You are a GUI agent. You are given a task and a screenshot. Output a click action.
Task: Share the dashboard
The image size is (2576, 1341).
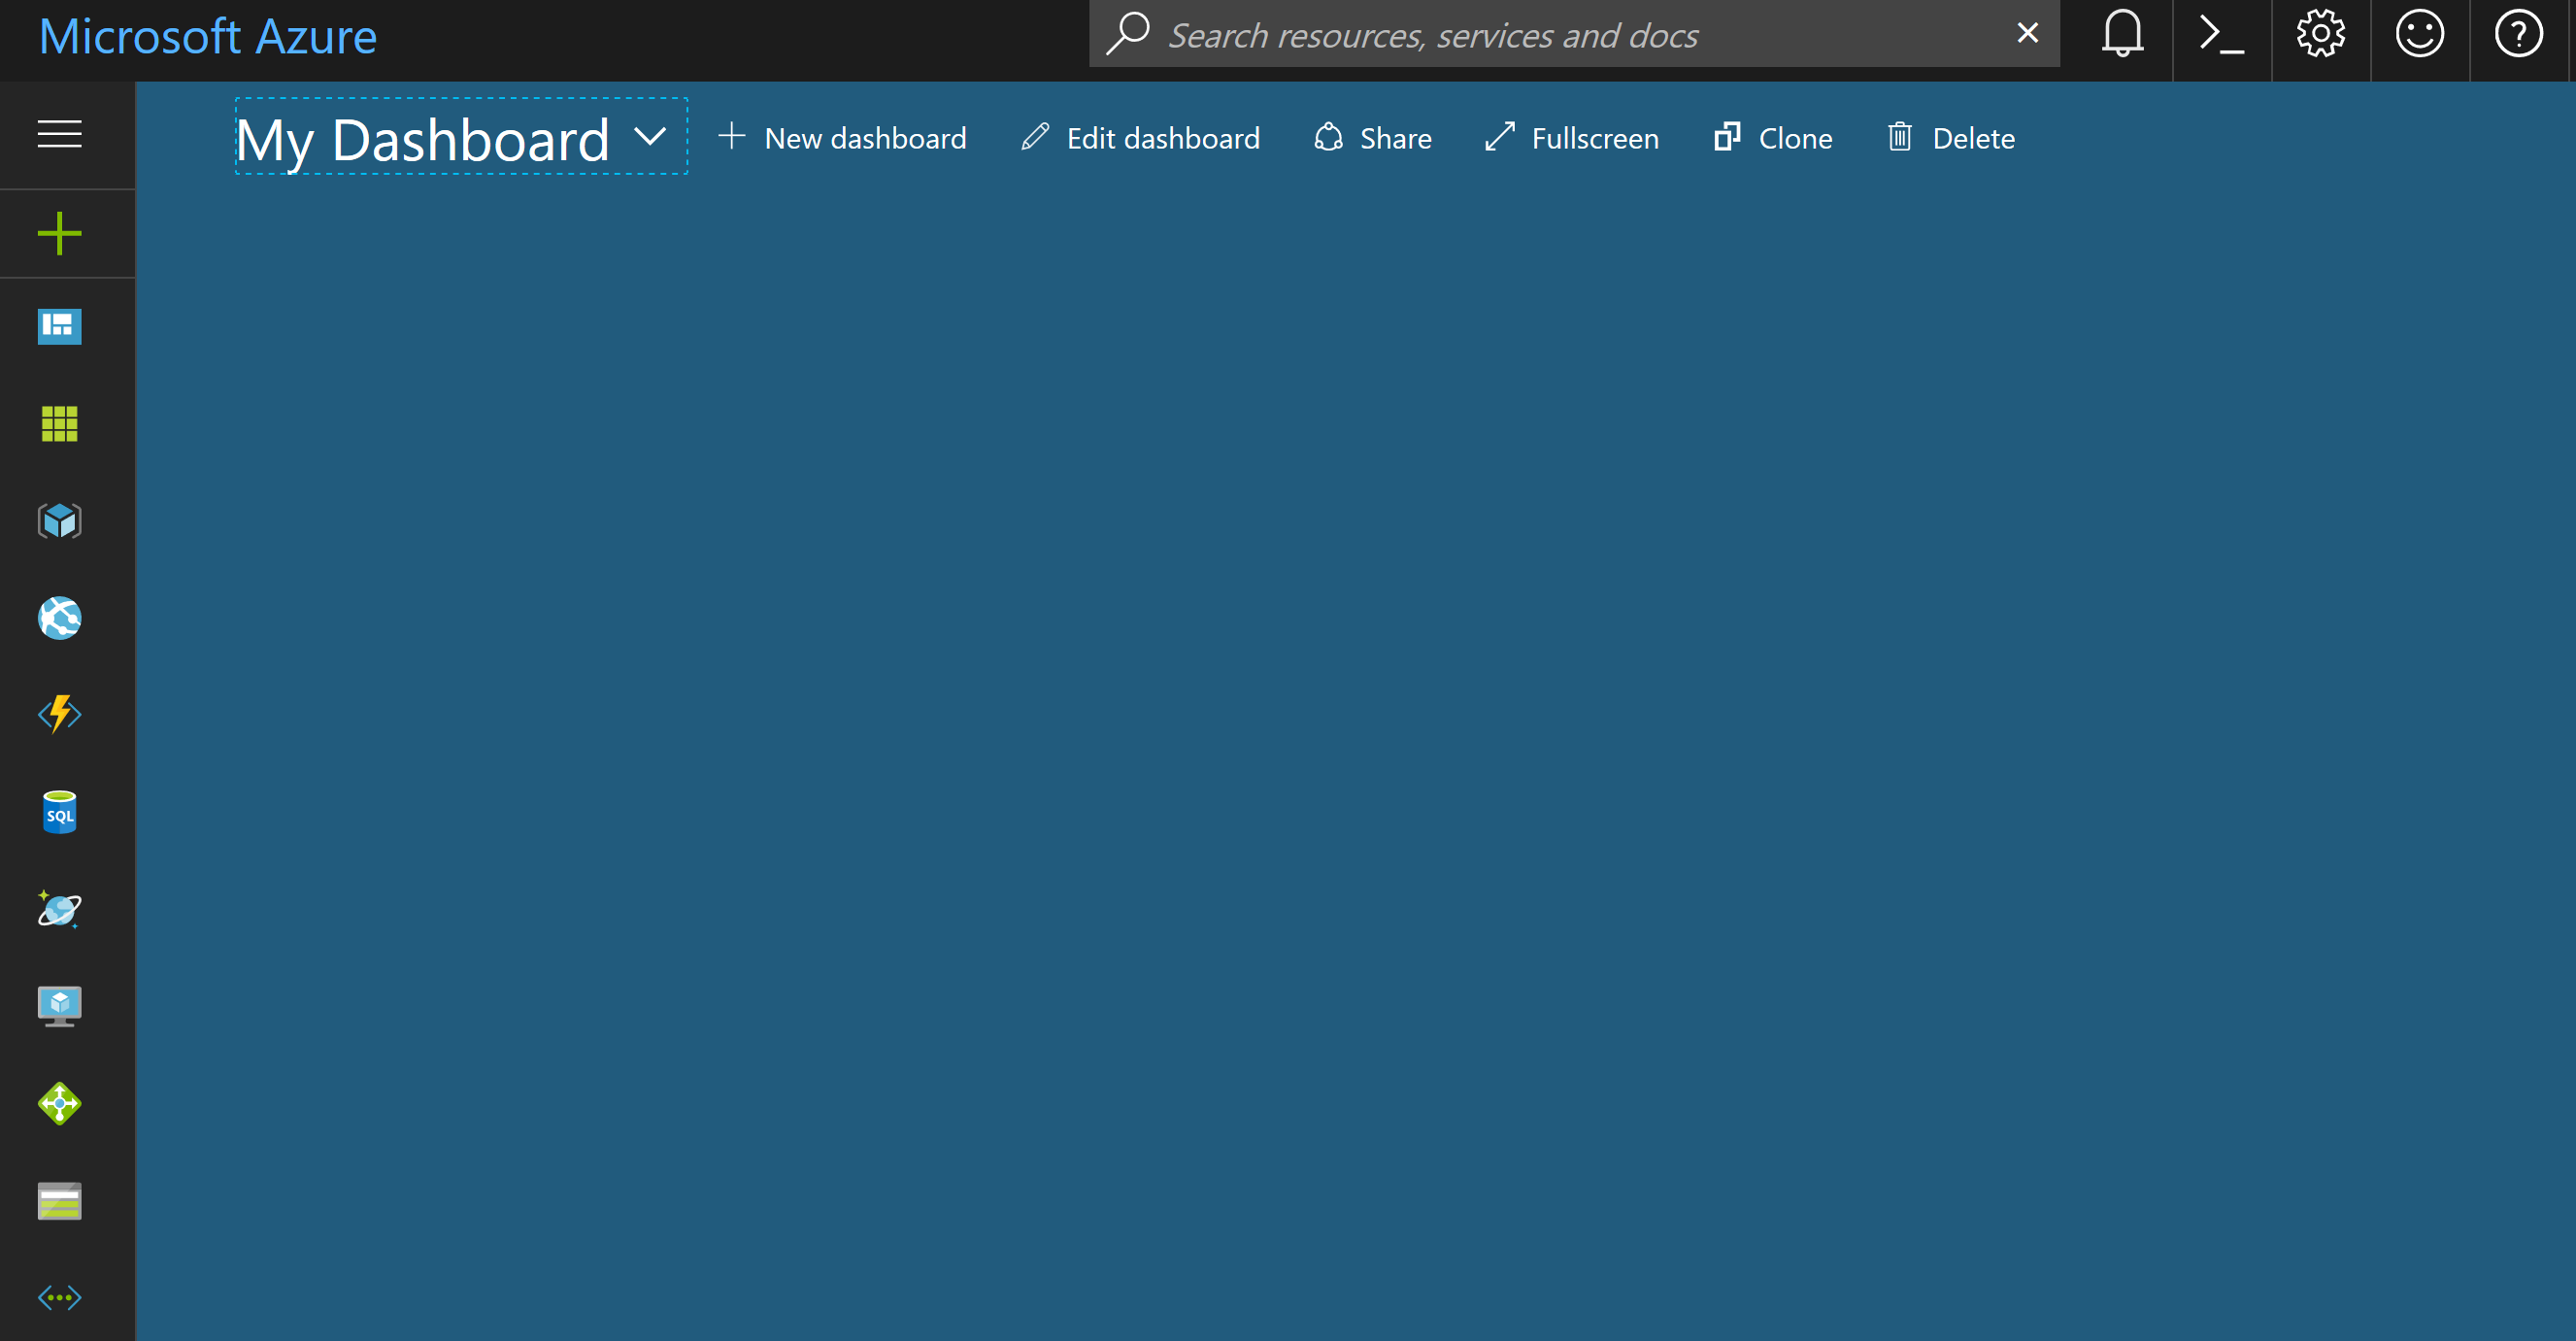coord(1372,138)
